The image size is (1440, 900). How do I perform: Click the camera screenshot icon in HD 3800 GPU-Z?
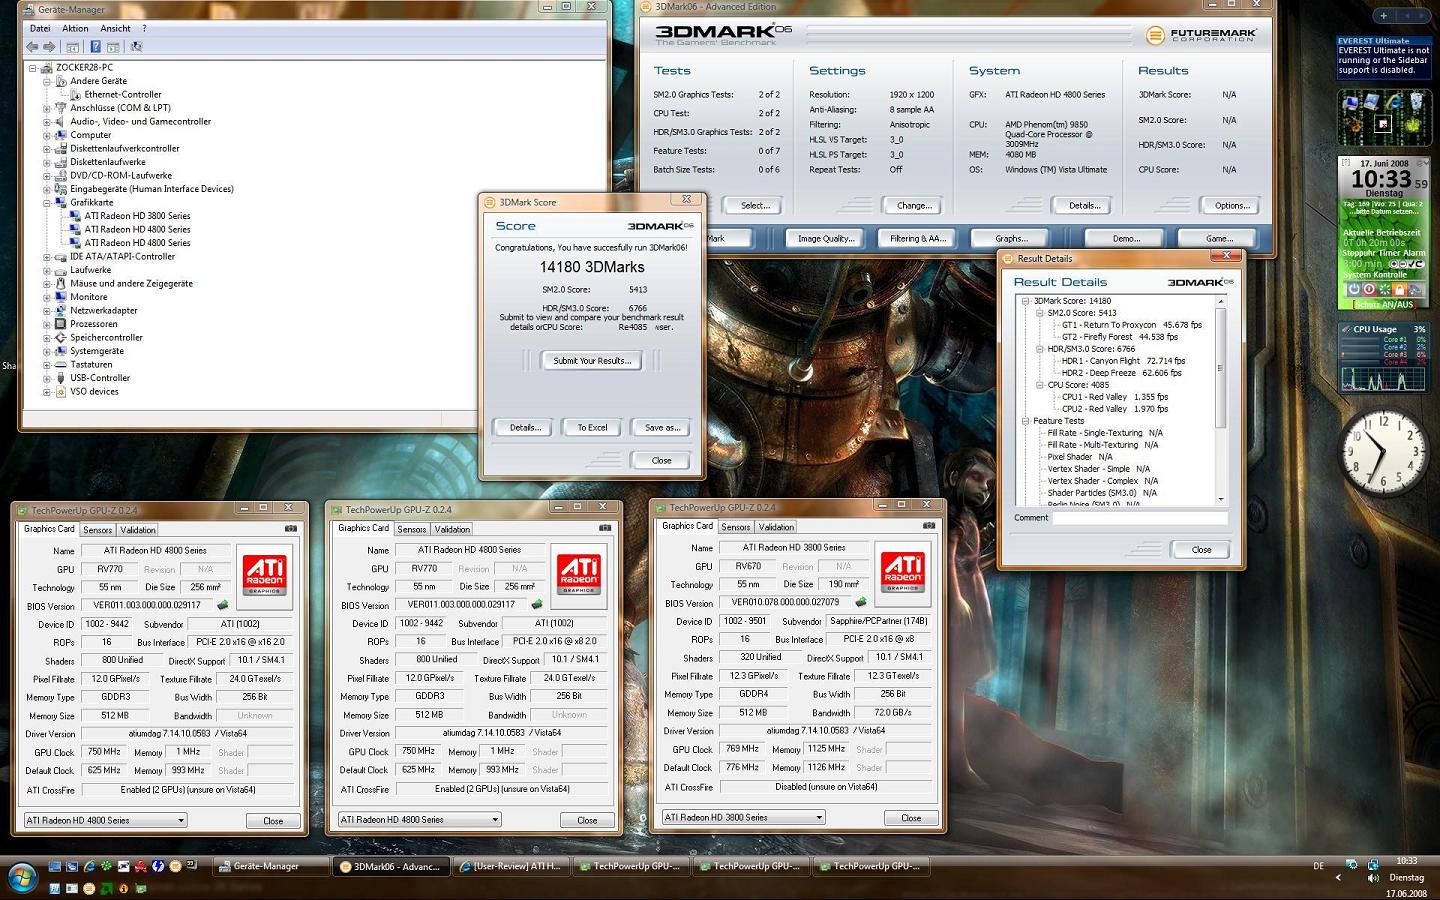[928, 526]
